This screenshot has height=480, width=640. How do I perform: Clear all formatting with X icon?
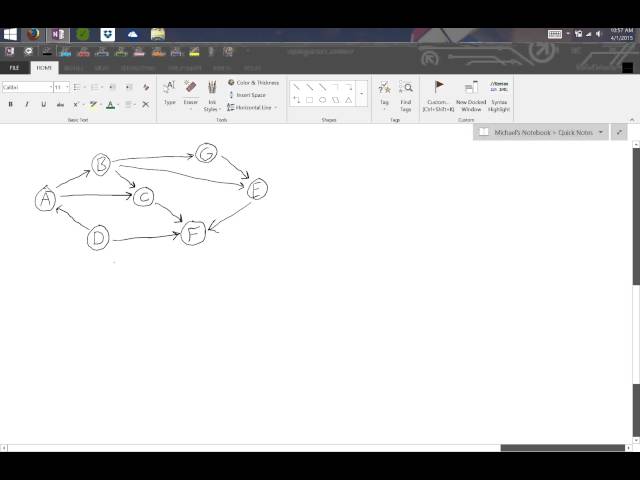click(145, 104)
